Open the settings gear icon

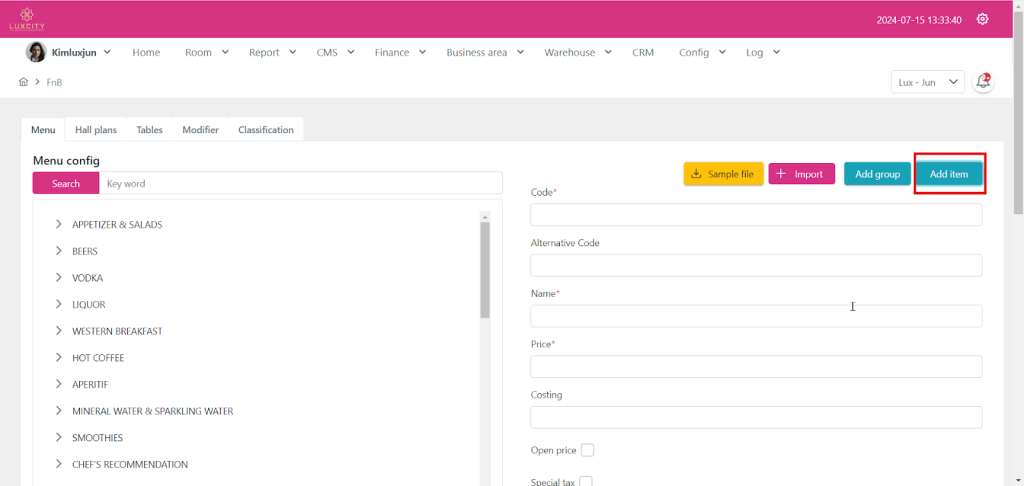point(982,19)
